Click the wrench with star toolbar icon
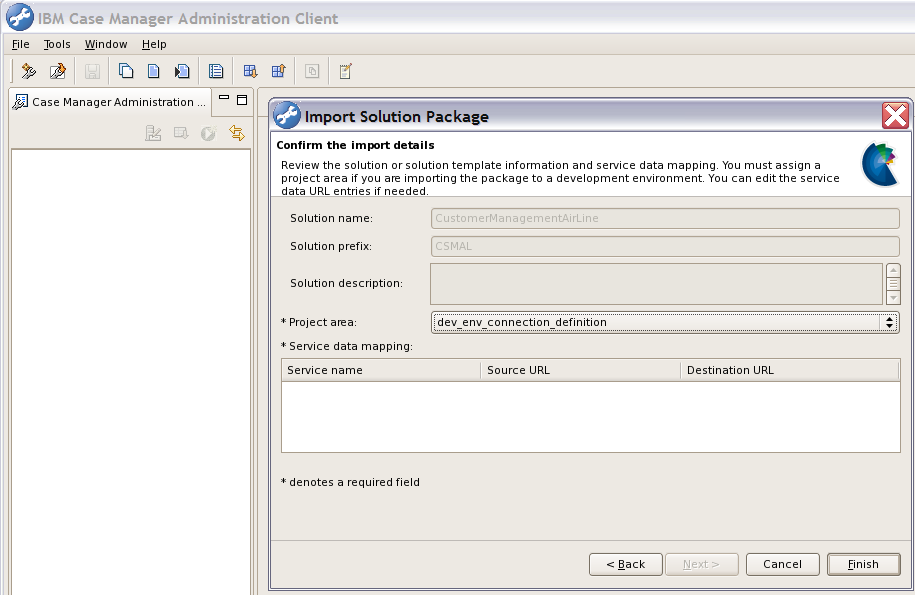 [x=28, y=71]
